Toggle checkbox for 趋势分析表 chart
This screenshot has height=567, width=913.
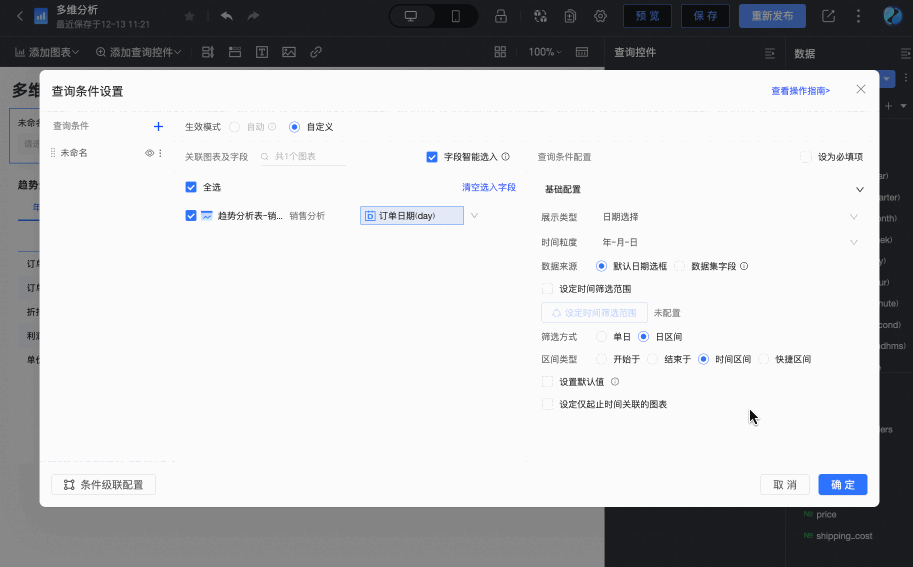point(191,215)
